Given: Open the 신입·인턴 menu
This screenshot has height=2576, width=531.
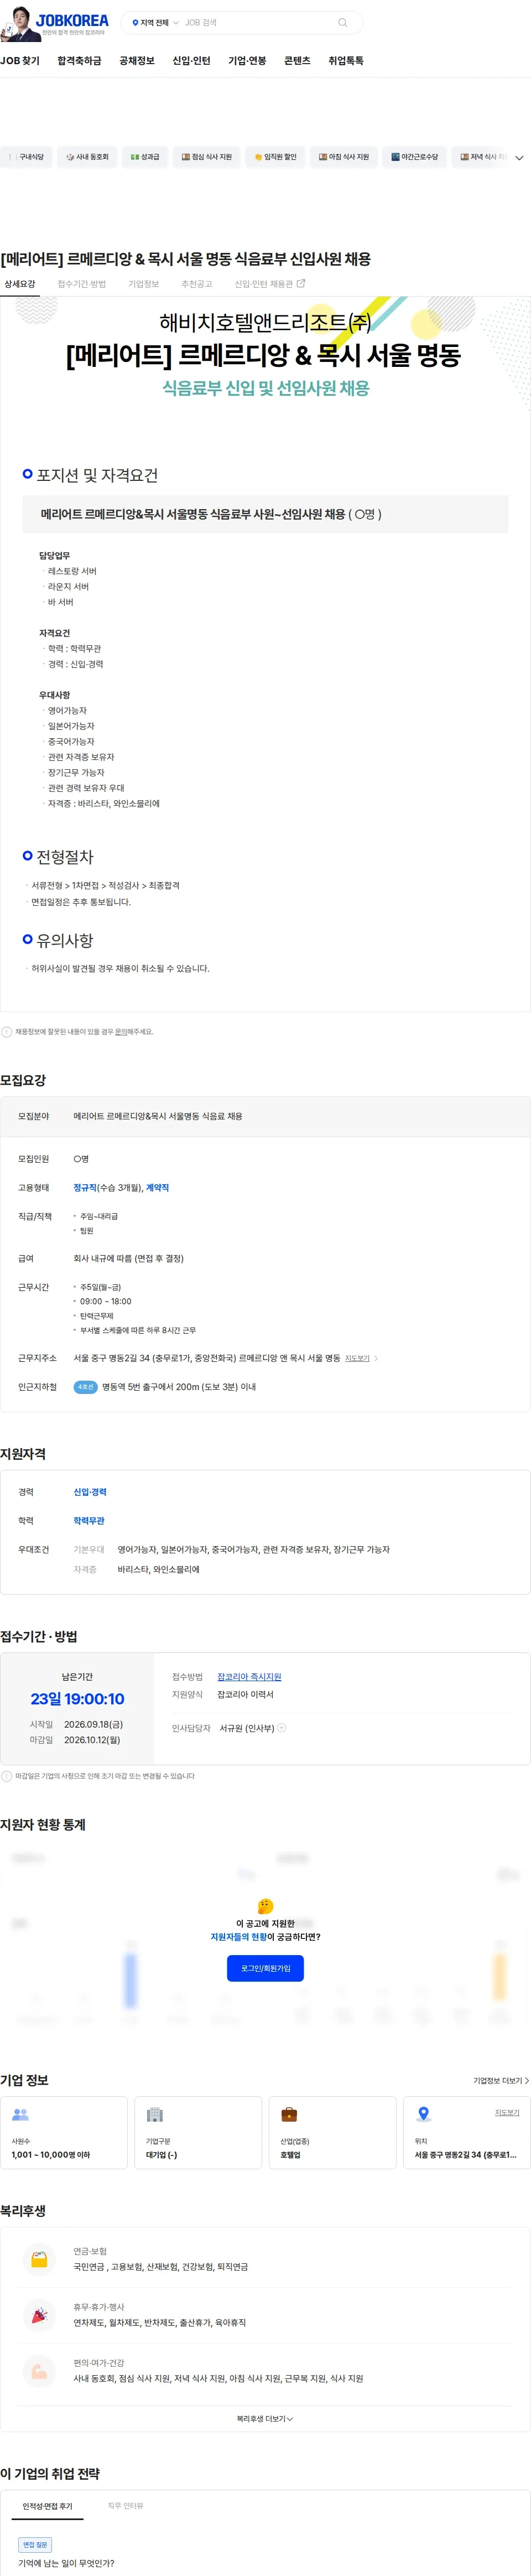Looking at the screenshot, I should point(191,61).
